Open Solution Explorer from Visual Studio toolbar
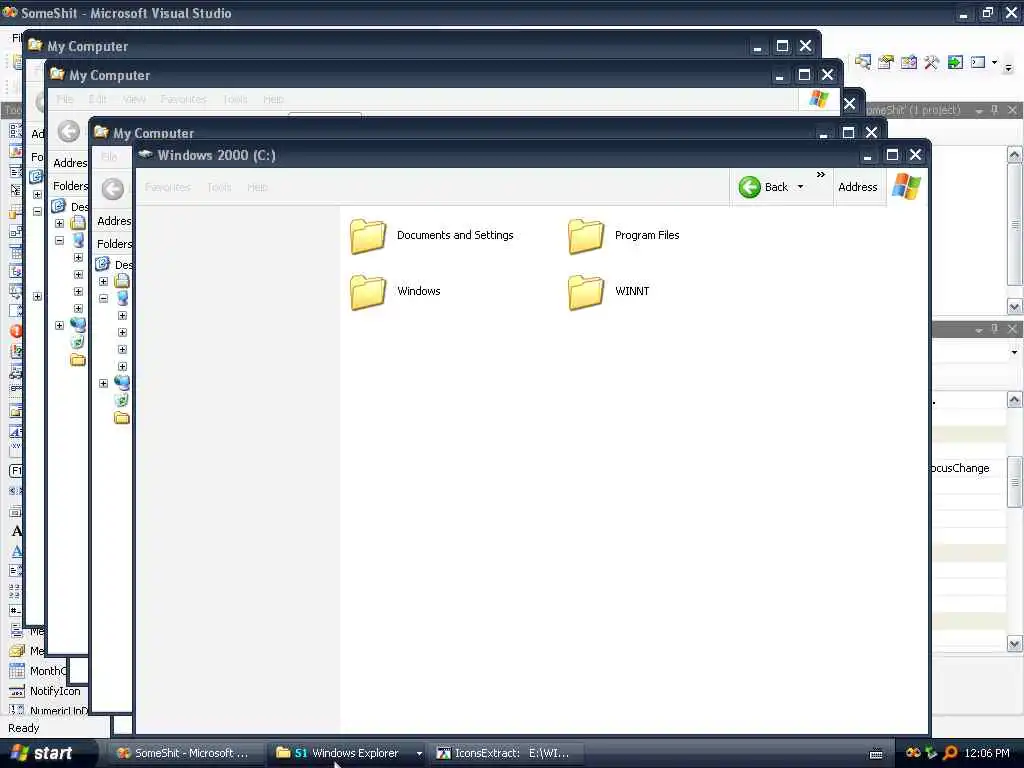 pyautogui.click(x=863, y=62)
